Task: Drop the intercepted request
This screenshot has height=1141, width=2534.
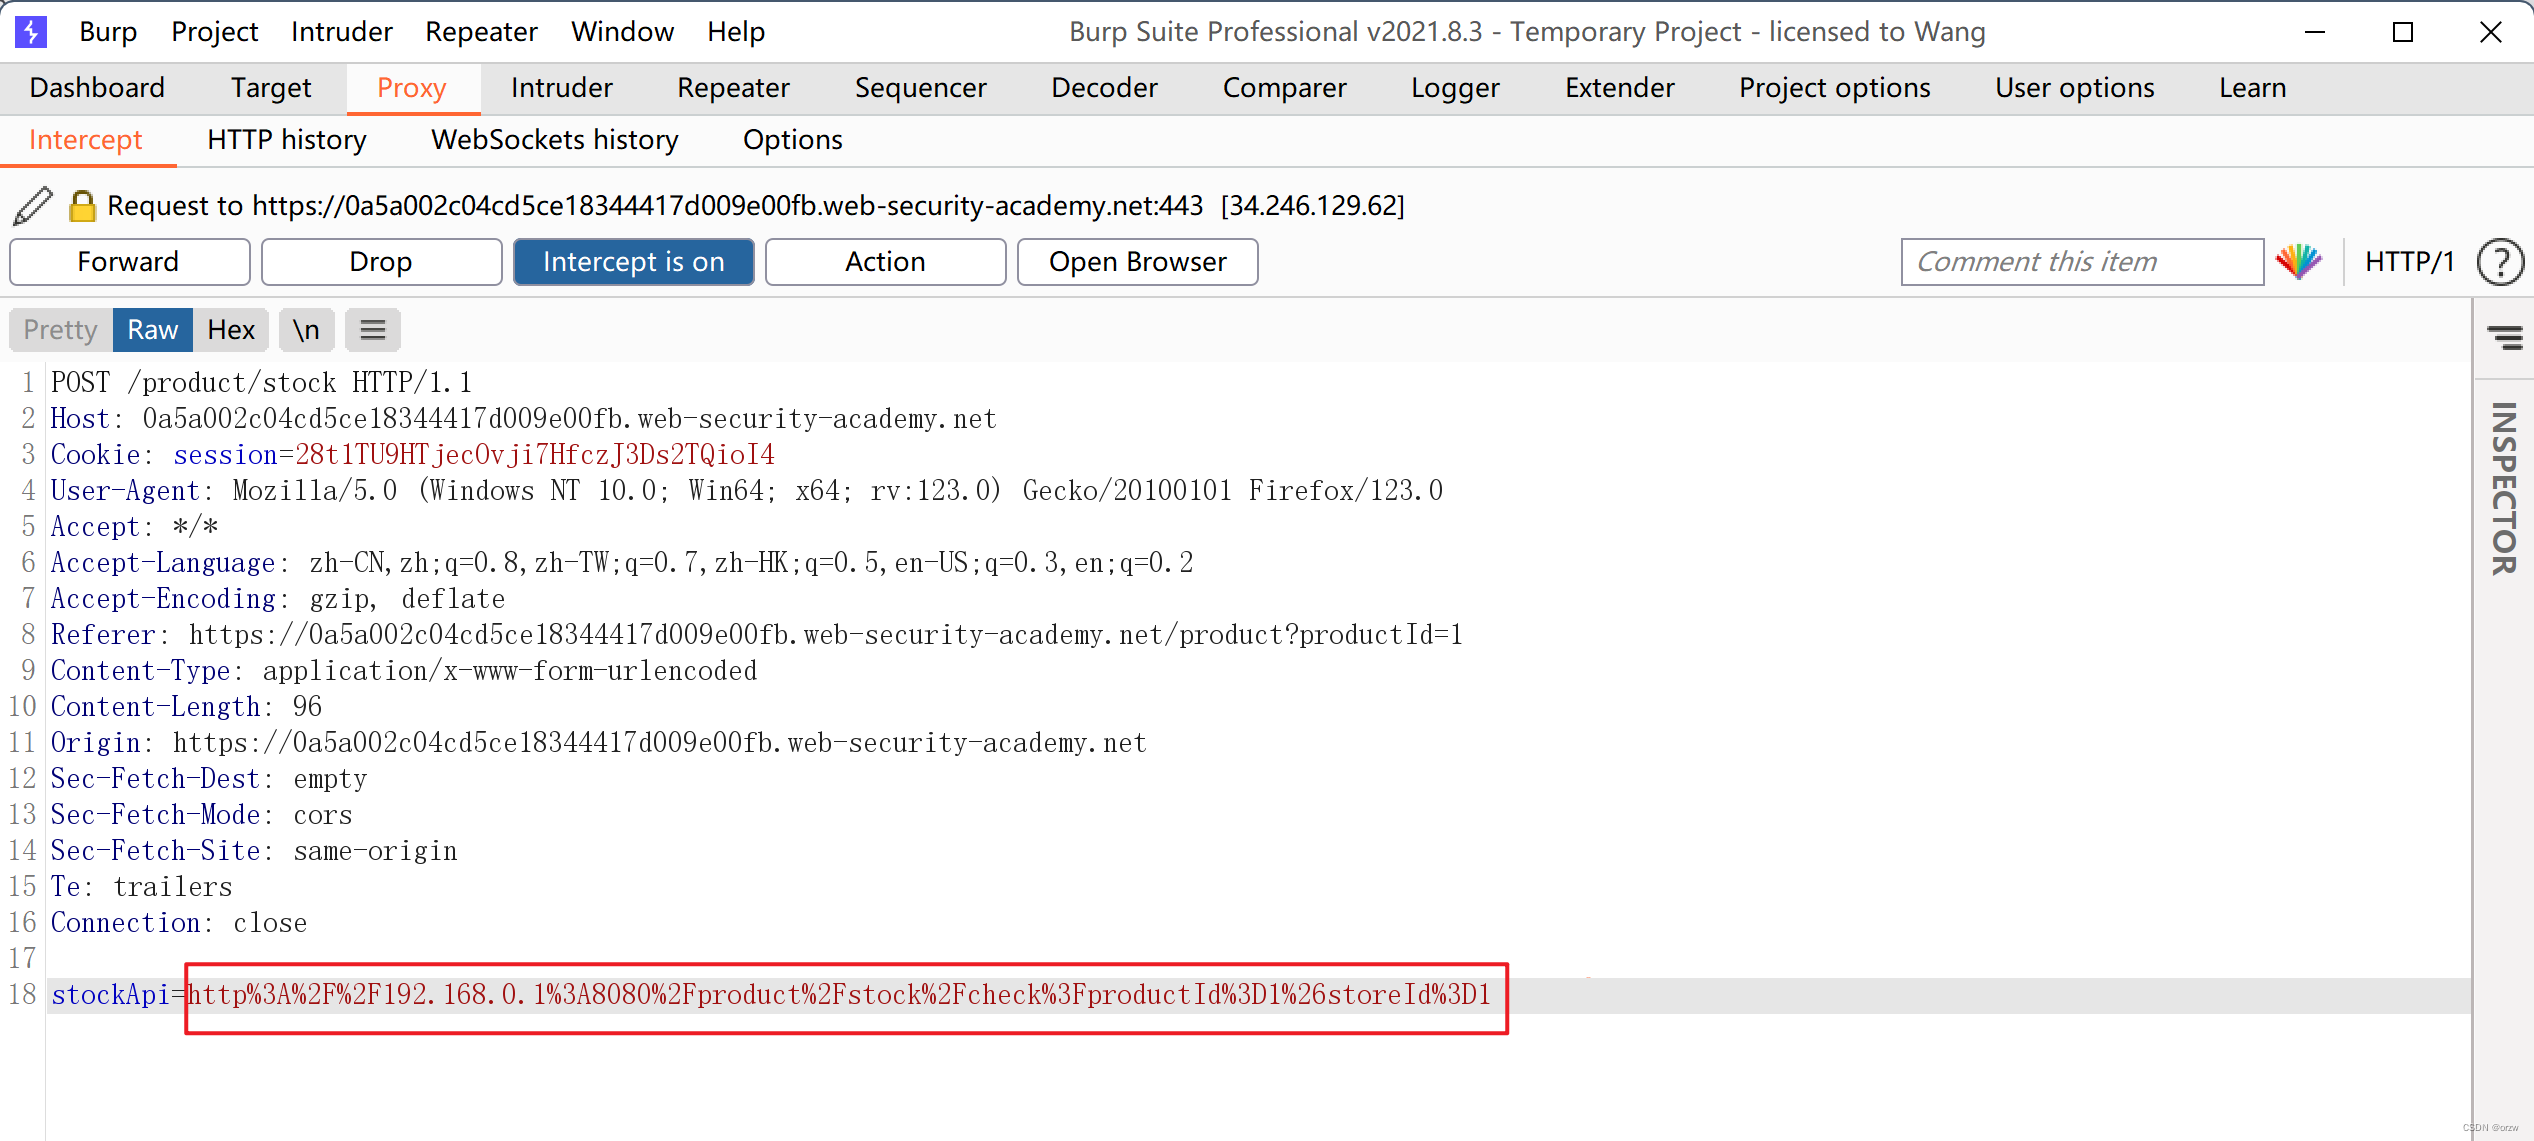Action: (380, 261)
